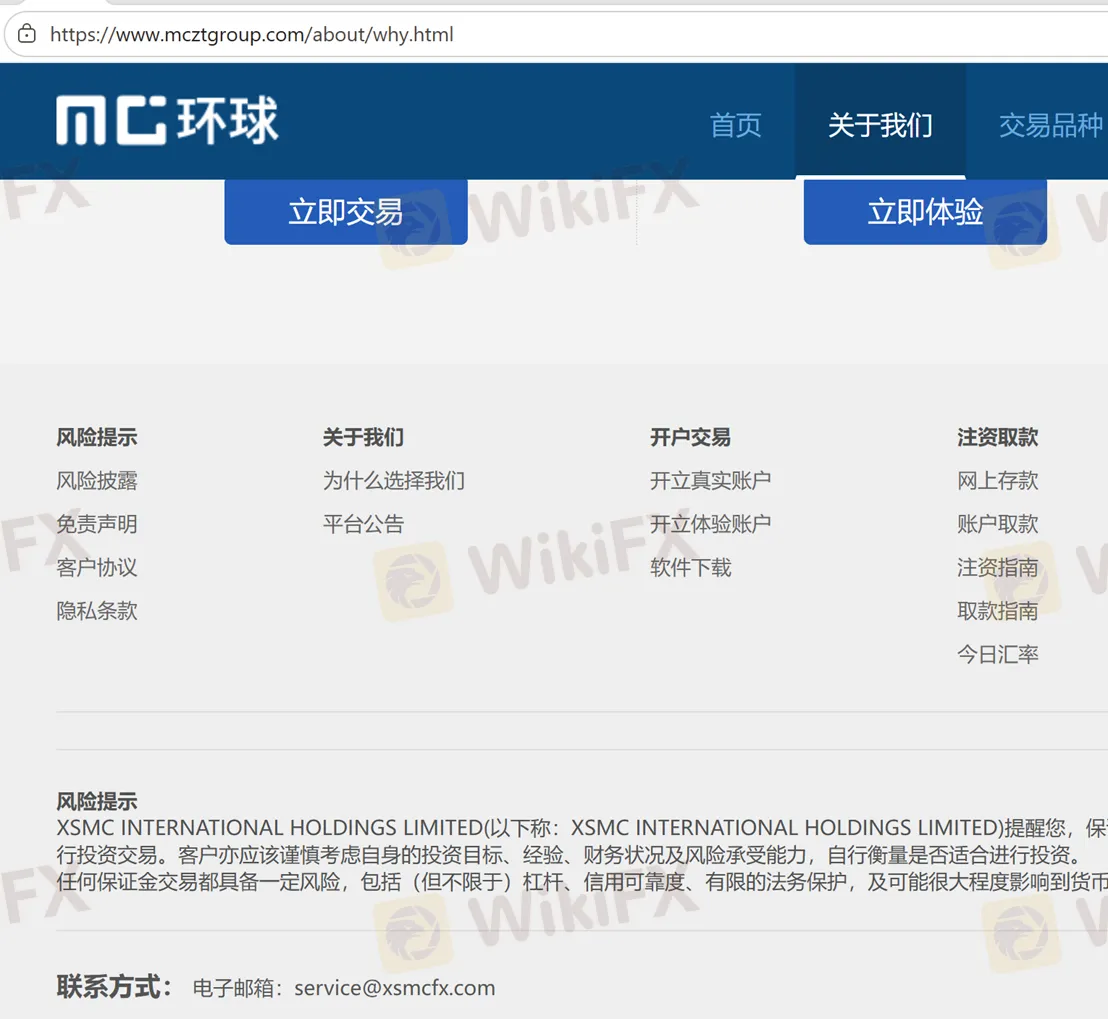Viewport: 1108px width, 1019px height.
Task: Select the browser address bar URL
Action: tap(252, 35)
